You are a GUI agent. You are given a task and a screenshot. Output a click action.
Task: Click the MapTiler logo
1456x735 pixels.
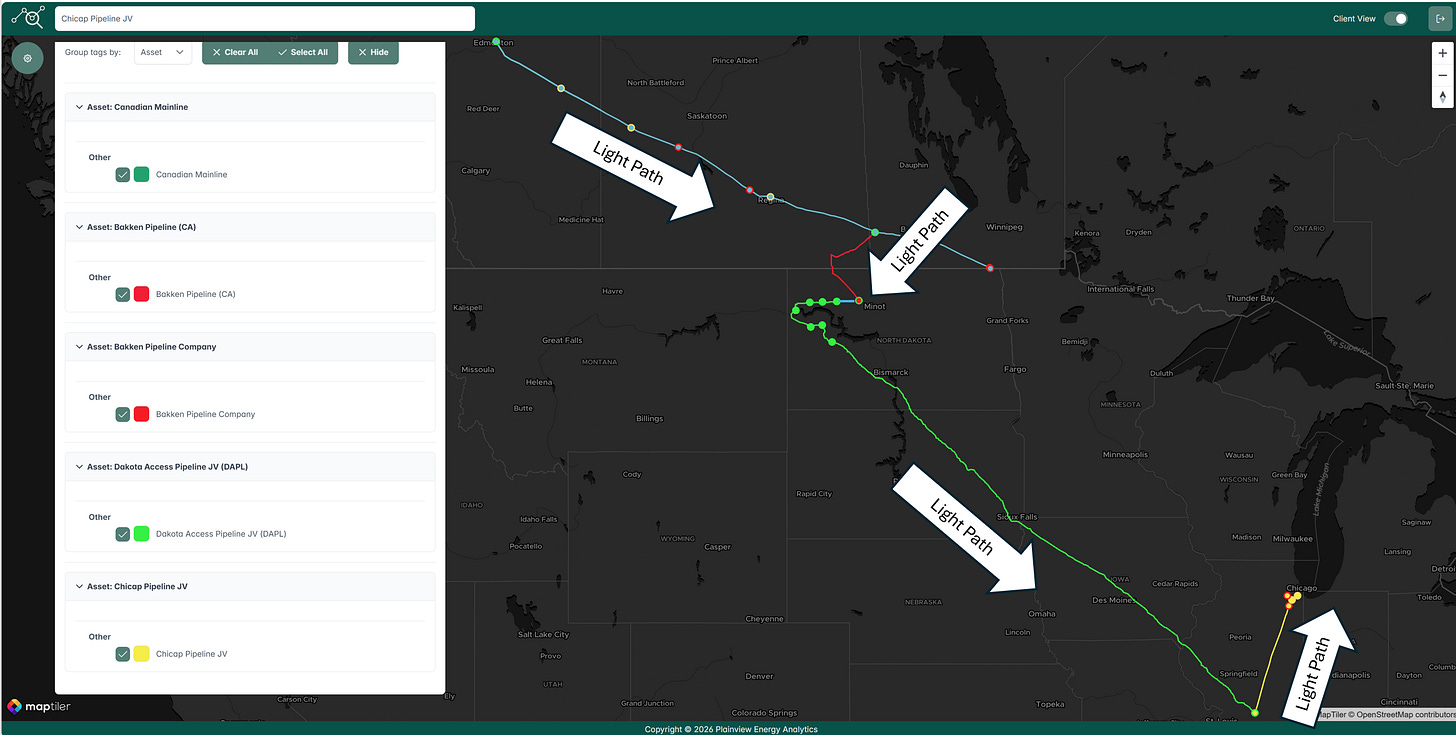pos(39,706)
